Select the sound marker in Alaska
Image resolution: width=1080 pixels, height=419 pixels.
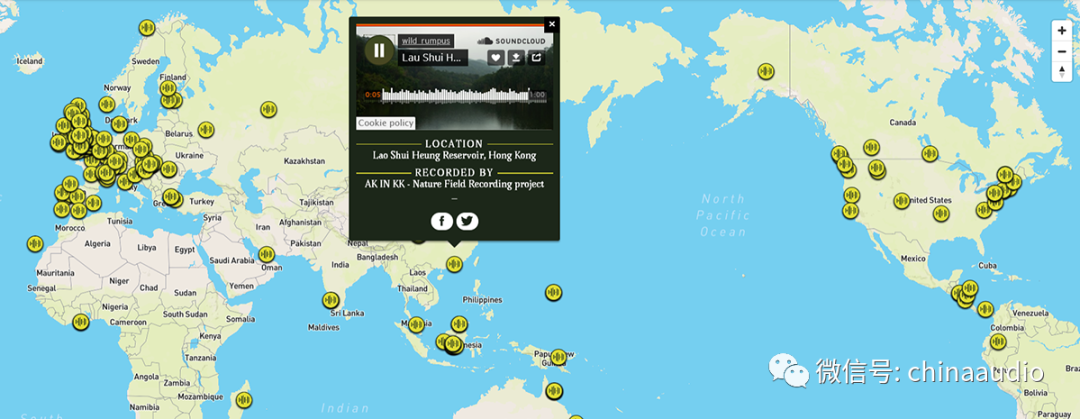pyautogui.click(x=766, y=71)
